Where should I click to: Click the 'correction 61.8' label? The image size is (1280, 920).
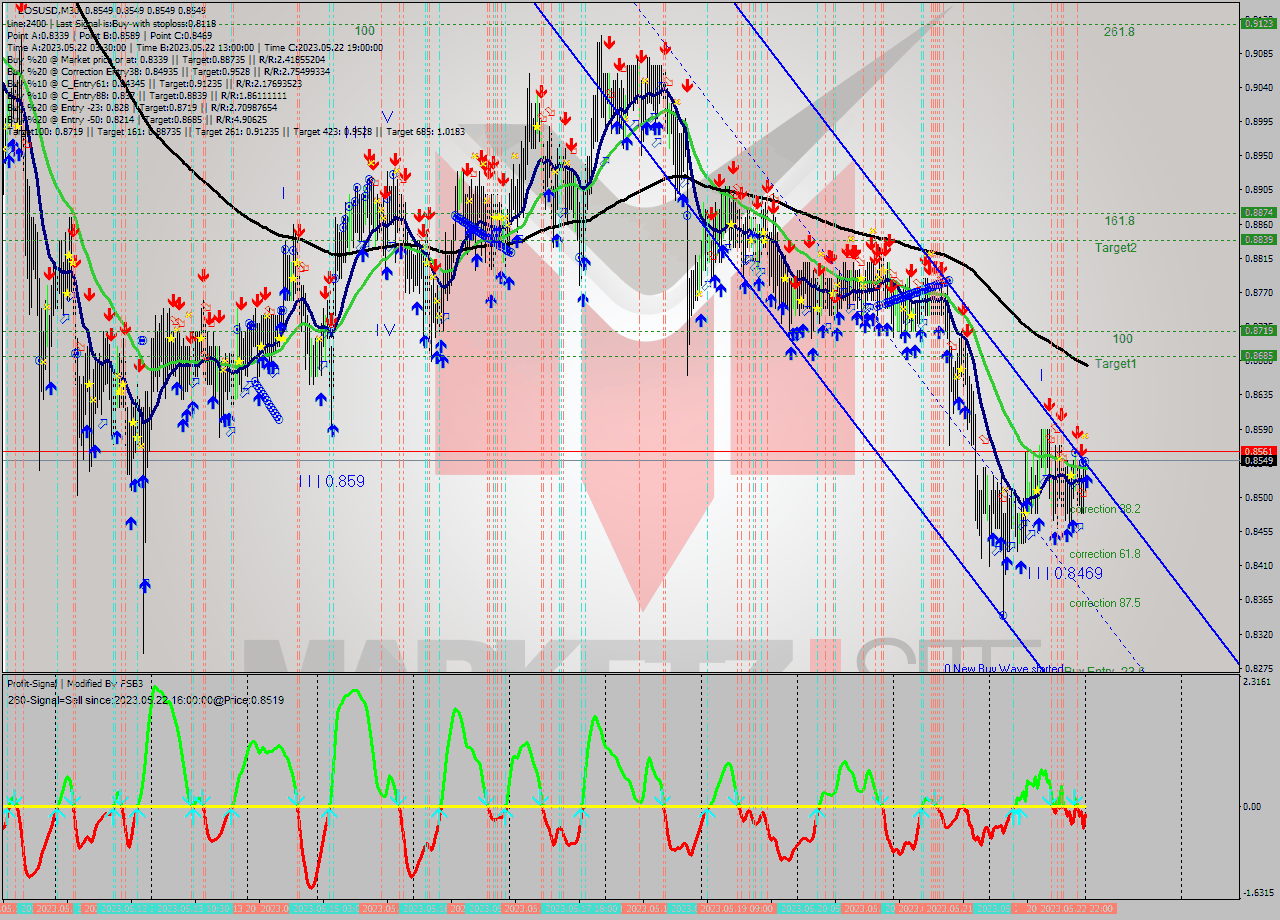coord(1105,554)
